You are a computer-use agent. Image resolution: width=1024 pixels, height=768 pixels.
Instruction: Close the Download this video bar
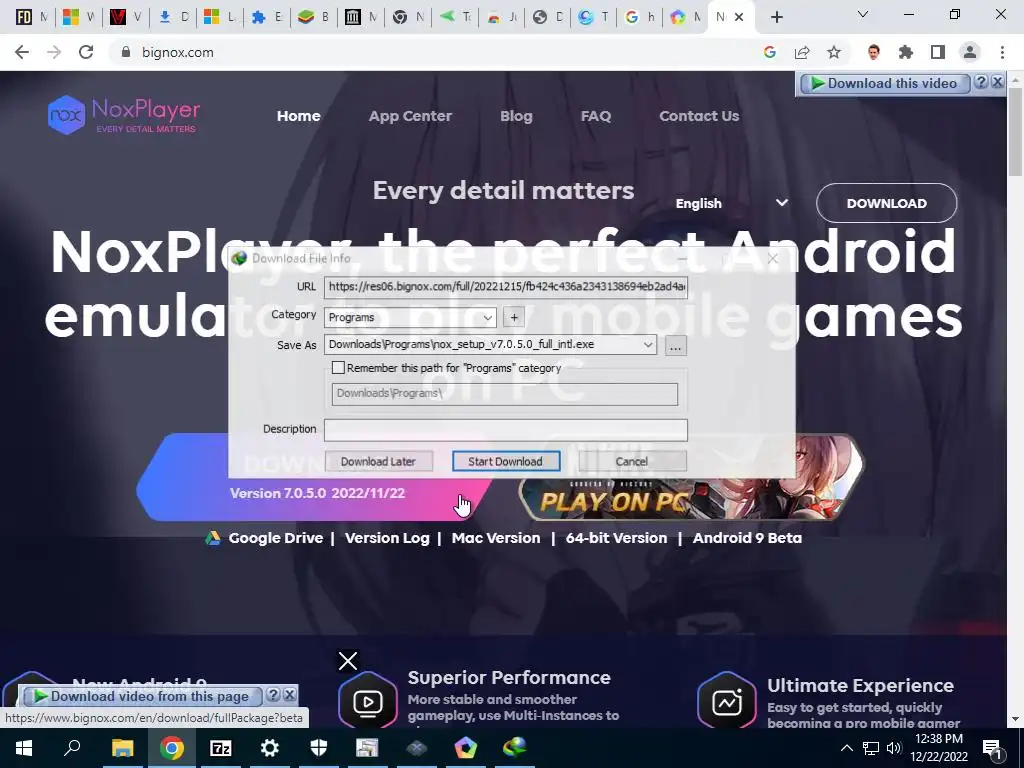[997, 82]
